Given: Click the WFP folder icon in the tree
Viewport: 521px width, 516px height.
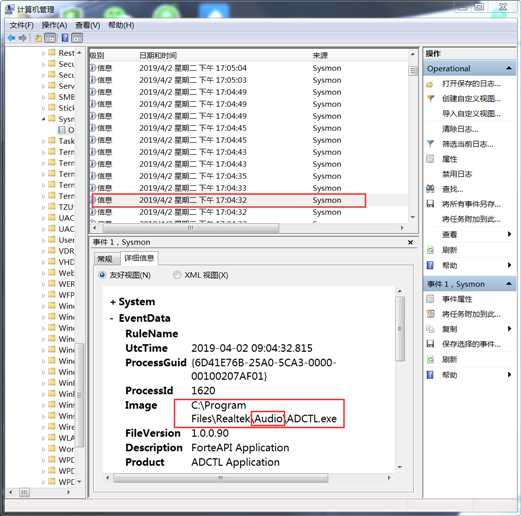Looking at the screenshot, I should click(52, 295).
